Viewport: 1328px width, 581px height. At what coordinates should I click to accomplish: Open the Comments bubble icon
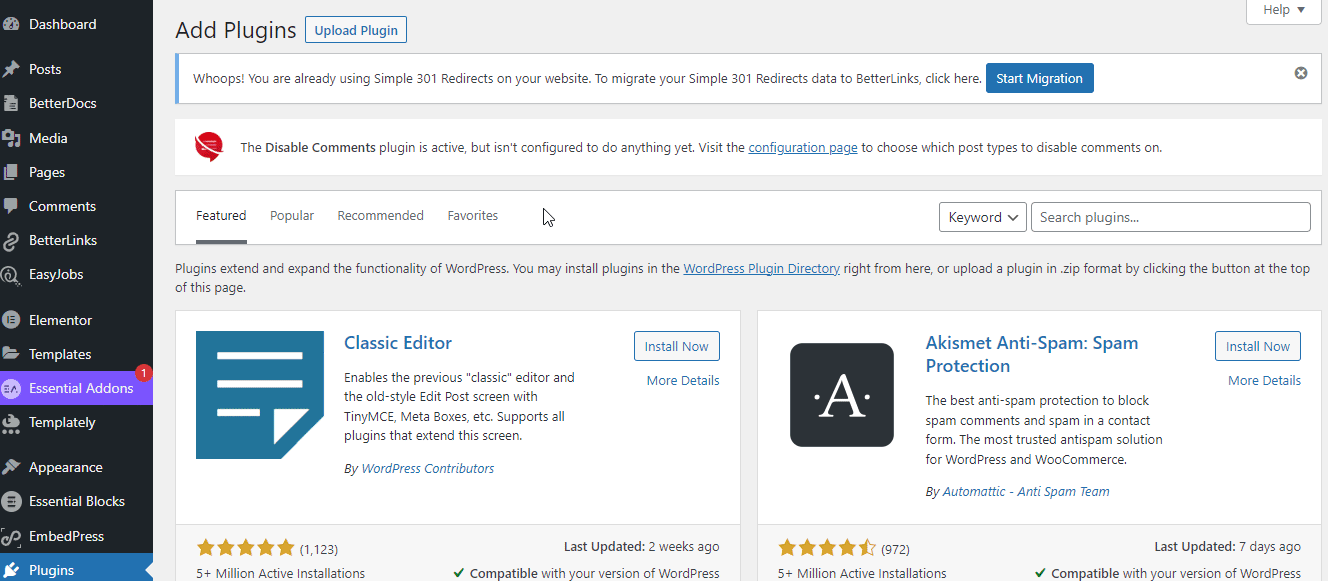pyautogui.click(x=11, y=206)
